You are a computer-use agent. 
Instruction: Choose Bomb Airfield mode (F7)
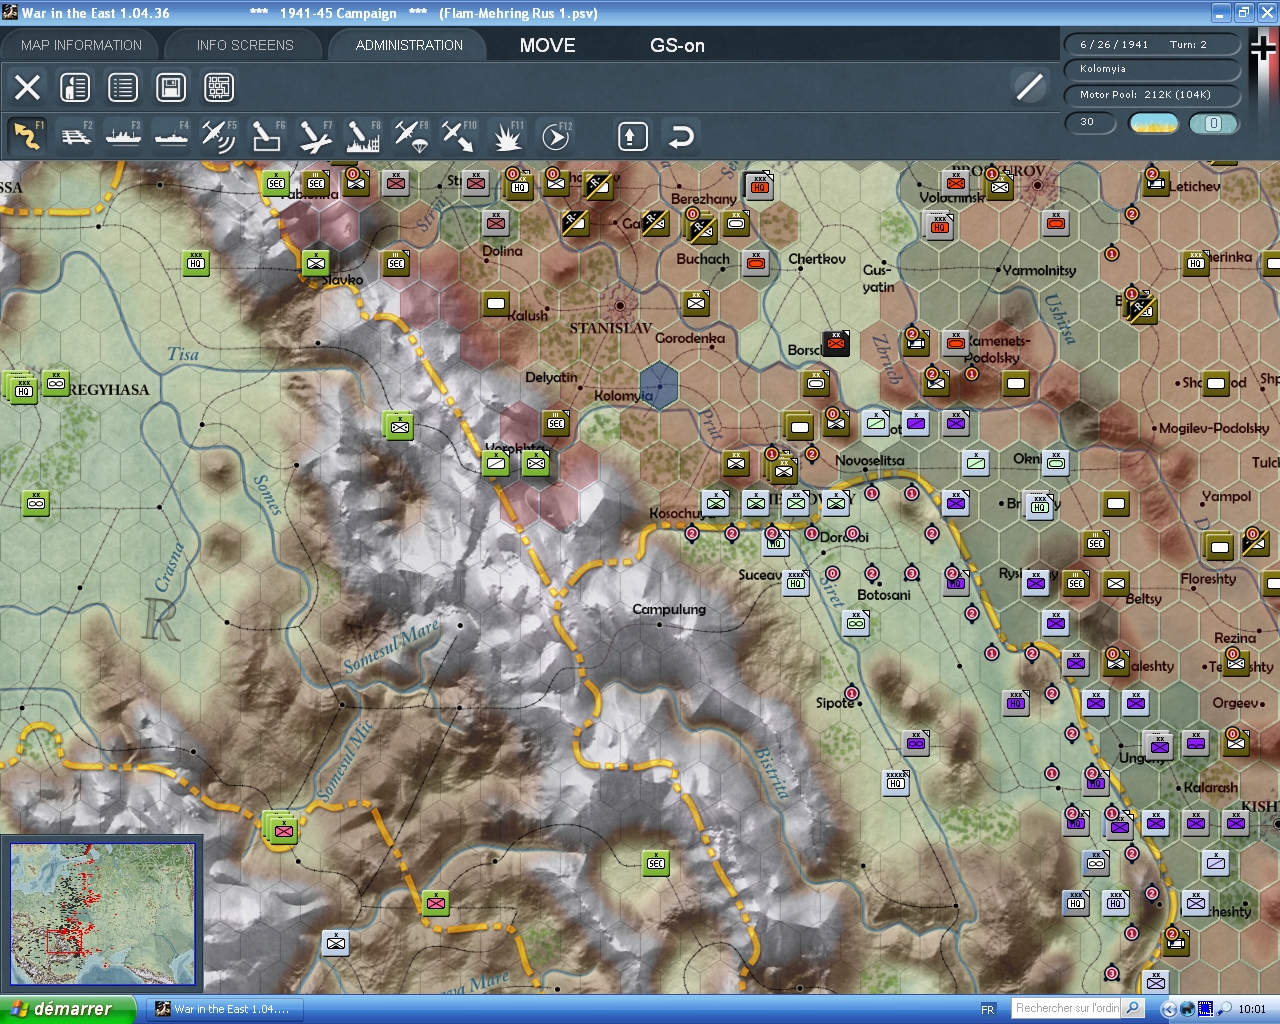point(315,135)
